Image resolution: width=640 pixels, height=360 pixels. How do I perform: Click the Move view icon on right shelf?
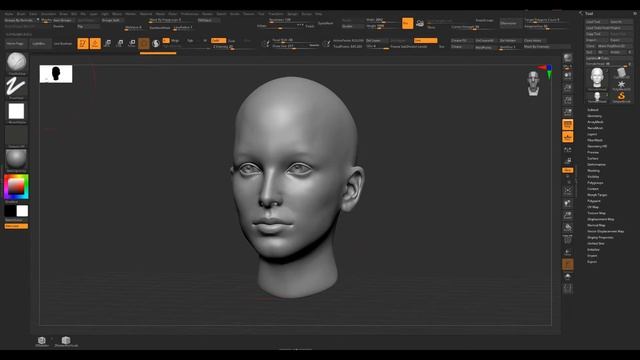coord(568,203)
